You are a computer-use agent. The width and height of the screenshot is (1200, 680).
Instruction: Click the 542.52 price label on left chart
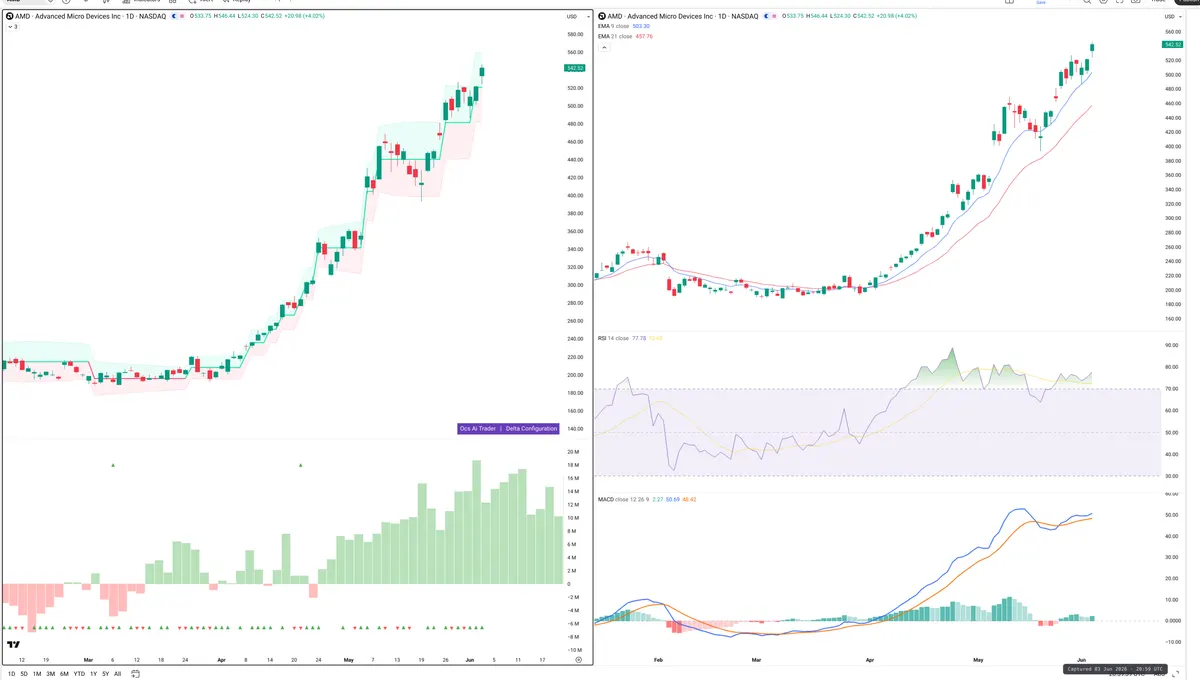(x=575, y=68)
